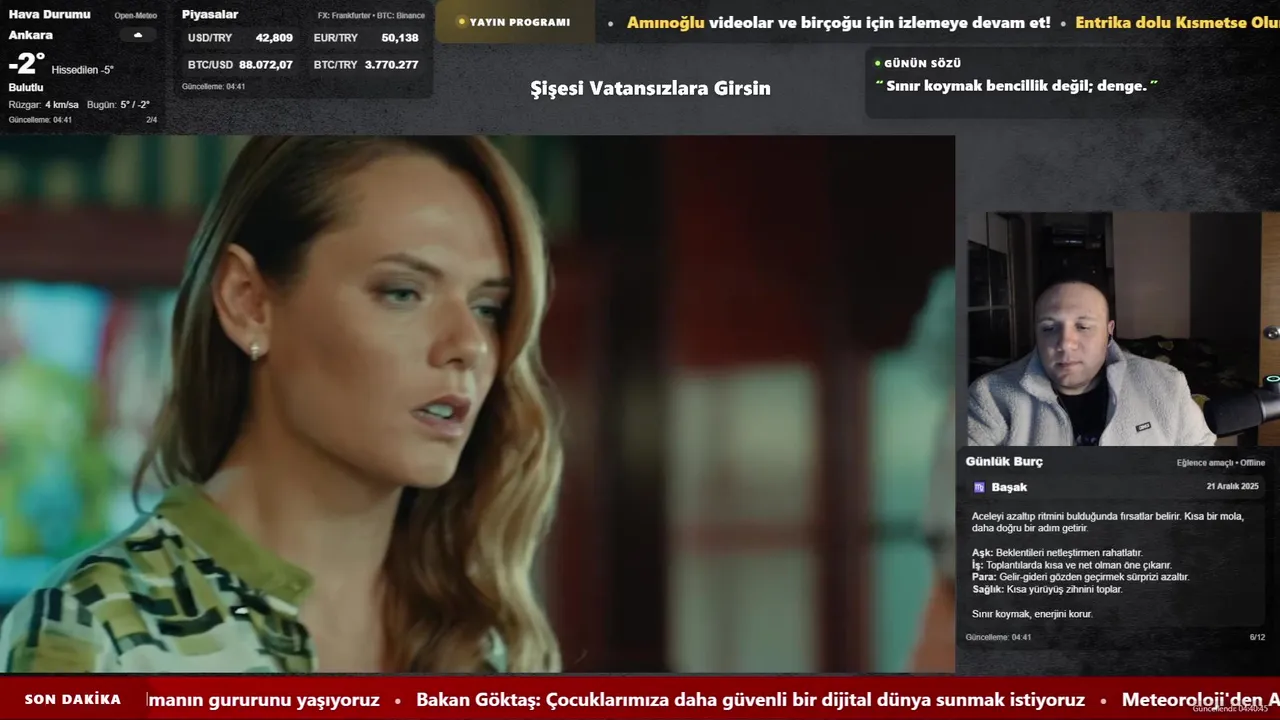Screen dimensions: 1280x720
Task: Select the EUR/TRY 50,138 rate cell
Action: pos(366,38)
